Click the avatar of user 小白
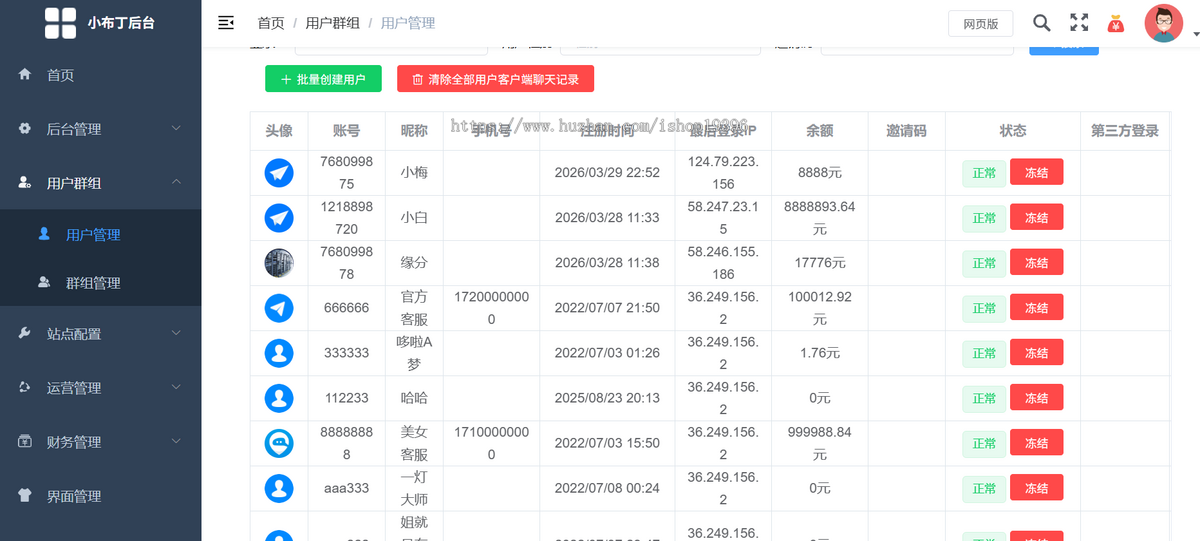 click(x=279, y=218)
